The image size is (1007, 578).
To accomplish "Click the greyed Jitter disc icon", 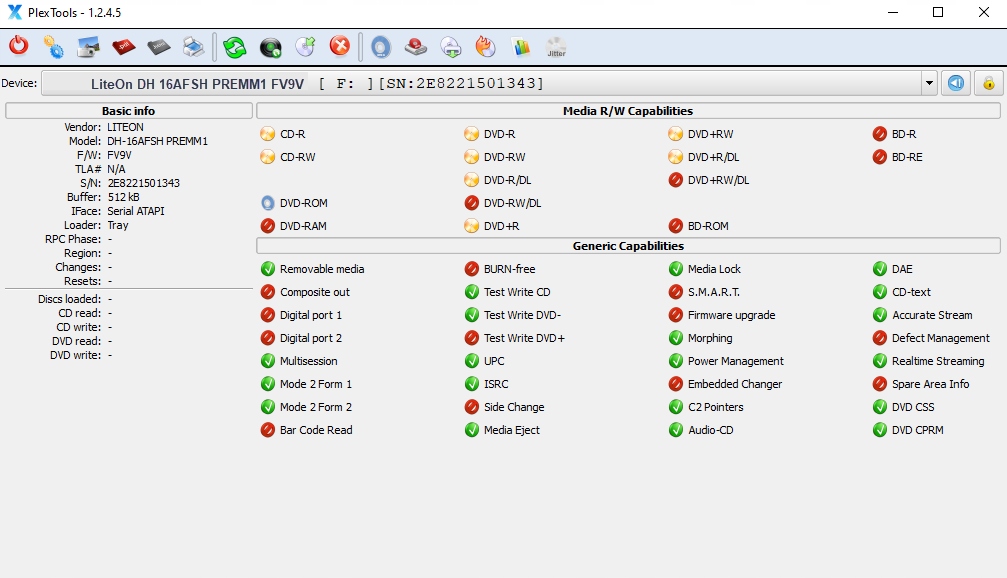I will tap(556, 47).
